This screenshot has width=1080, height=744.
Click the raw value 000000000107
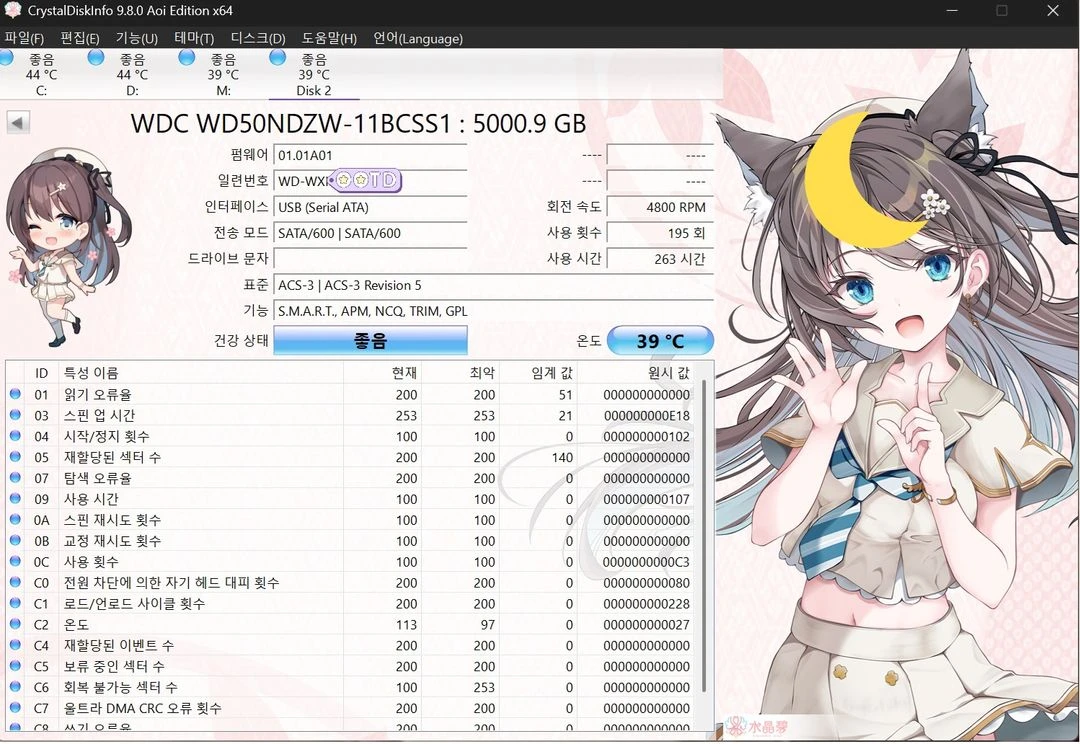click(647, 499)
